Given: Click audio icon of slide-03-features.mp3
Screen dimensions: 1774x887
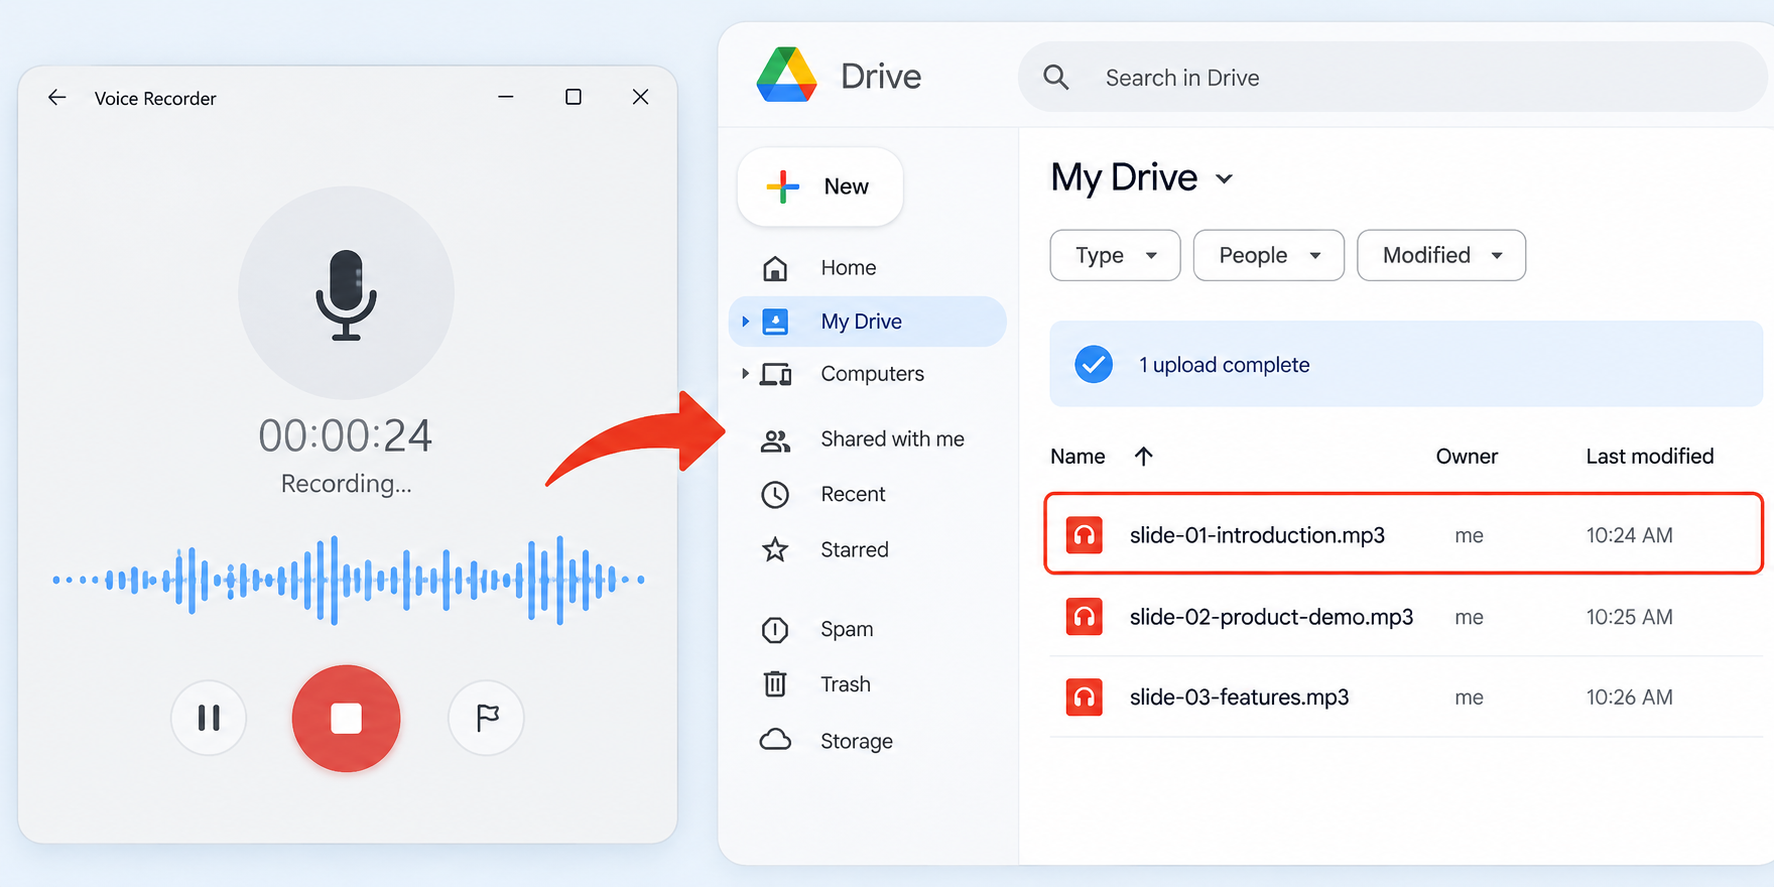Looking at the screenshot, I should coord(1084,697).
